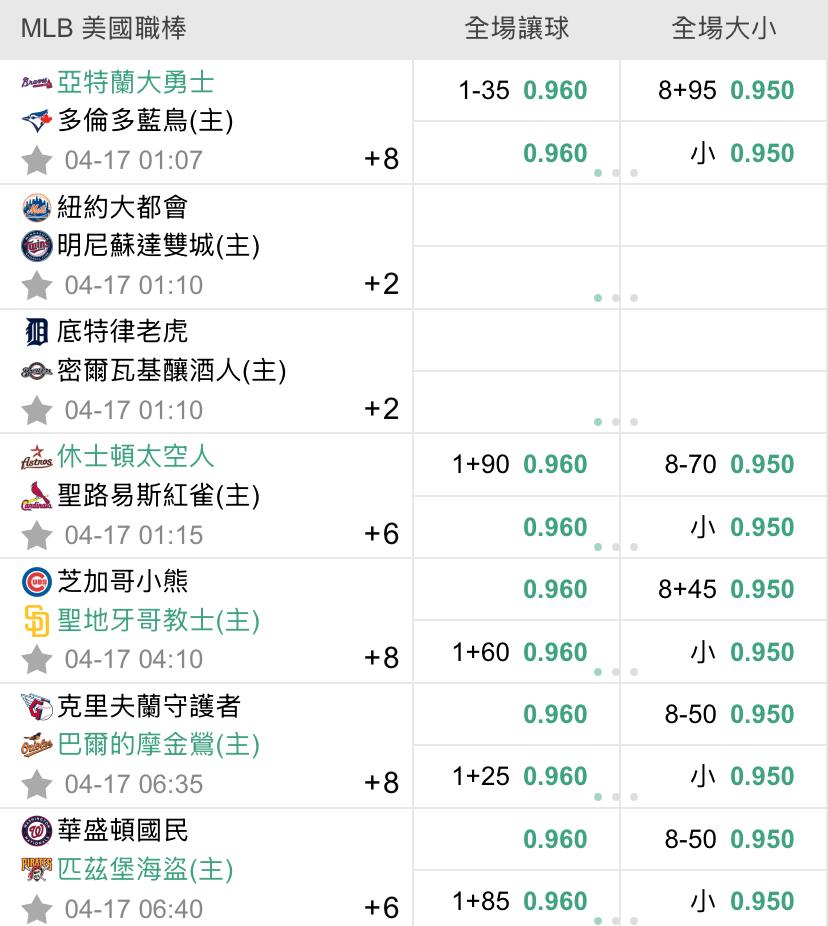Click the Detroit Tigers D logo
The height and width of the screenshot is (926, 828).
click(x=37, y=332)
